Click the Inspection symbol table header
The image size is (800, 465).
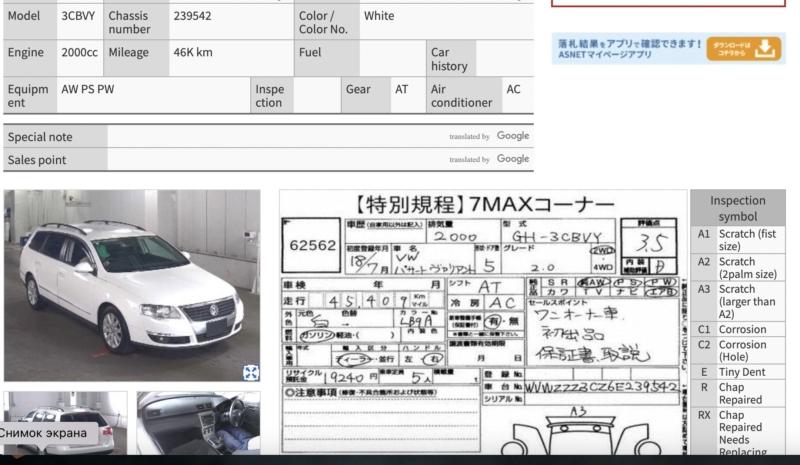pyautogui.click(x=737, y=208)
